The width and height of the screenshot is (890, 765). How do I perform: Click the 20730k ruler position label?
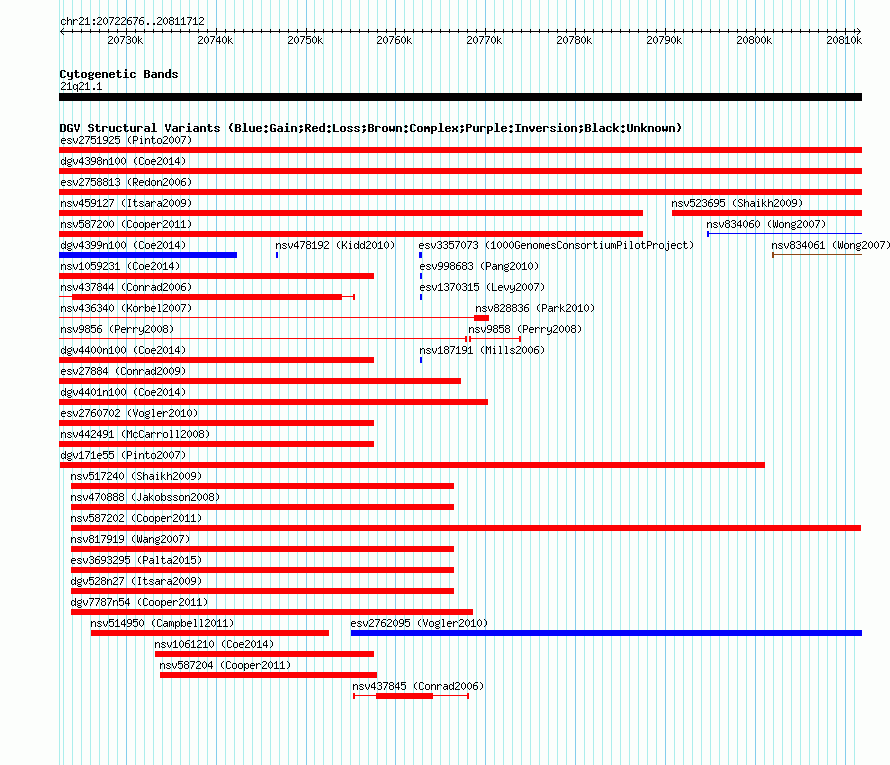pyautogui.click(x=125, y=40)
